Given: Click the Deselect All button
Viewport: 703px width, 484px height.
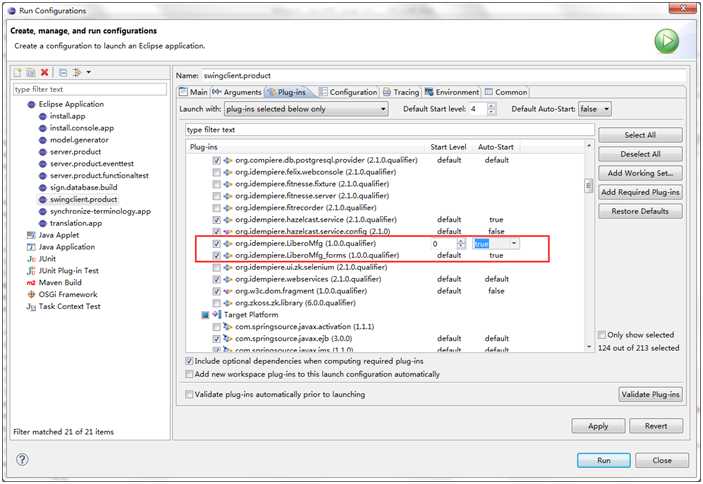Looking at the screenshot, I should pyautogui.click(x=640, y=154).
